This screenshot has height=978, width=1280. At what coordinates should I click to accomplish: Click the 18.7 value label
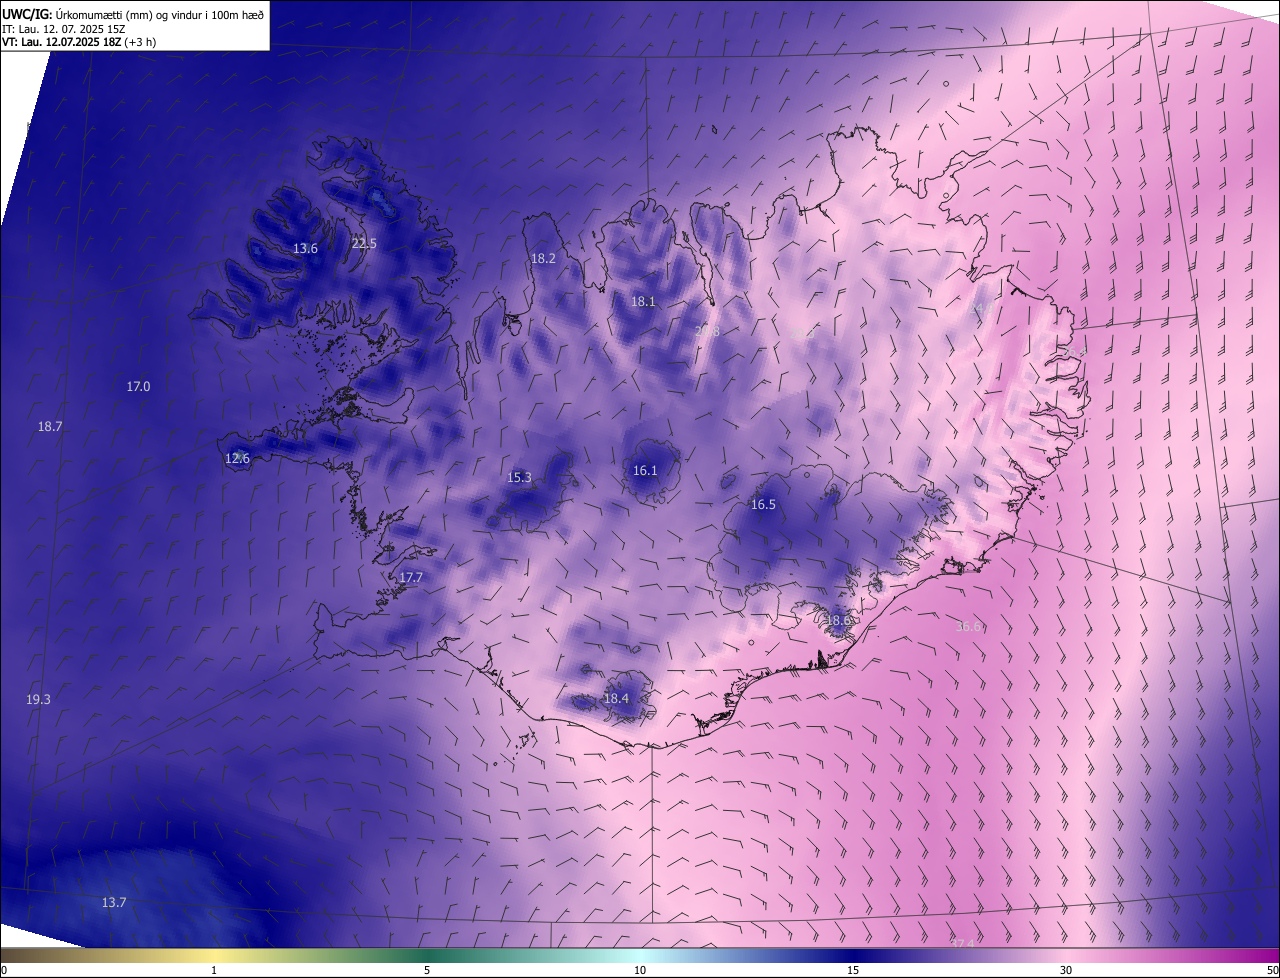pyautogui.click(x=50, y=427)
